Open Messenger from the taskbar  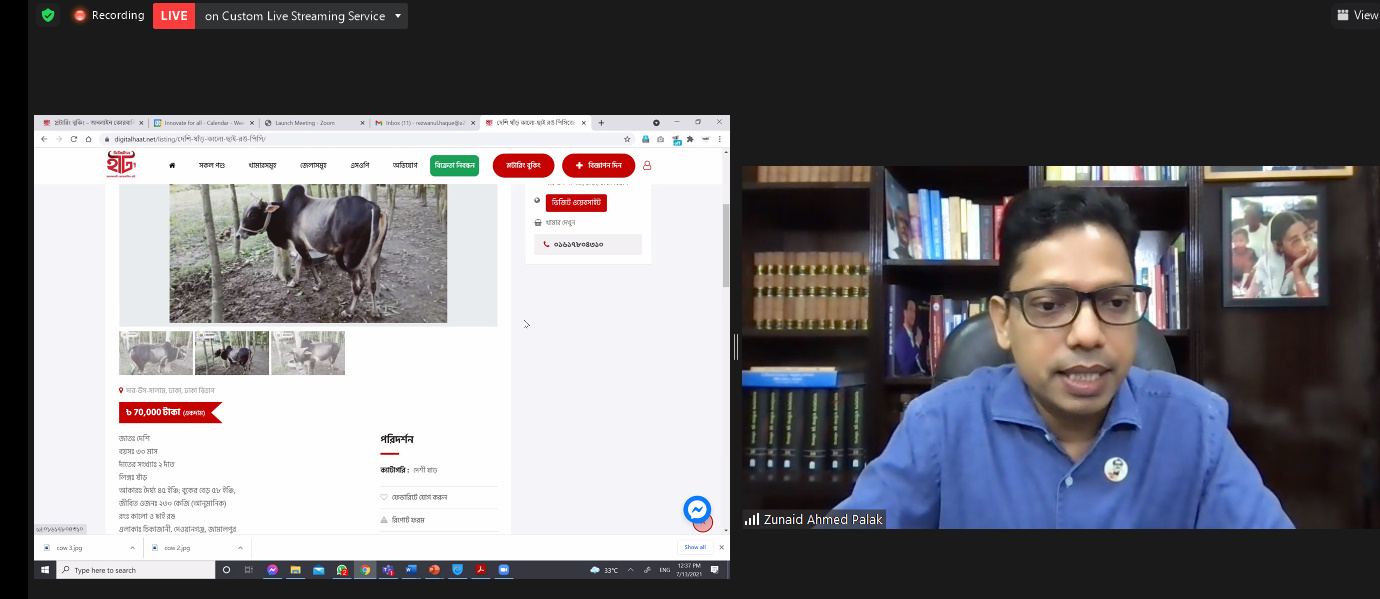point(272,570)
